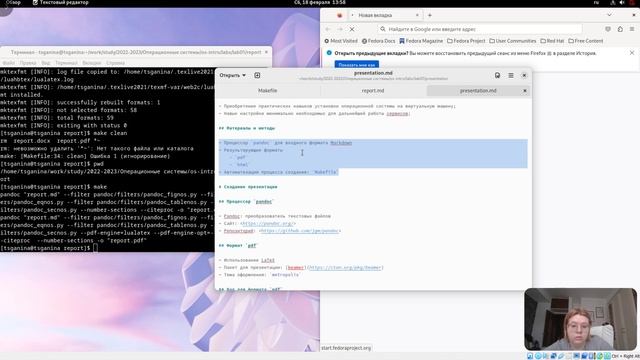Open the 'Открыть' dropdown in the text editor

(232, 76)
